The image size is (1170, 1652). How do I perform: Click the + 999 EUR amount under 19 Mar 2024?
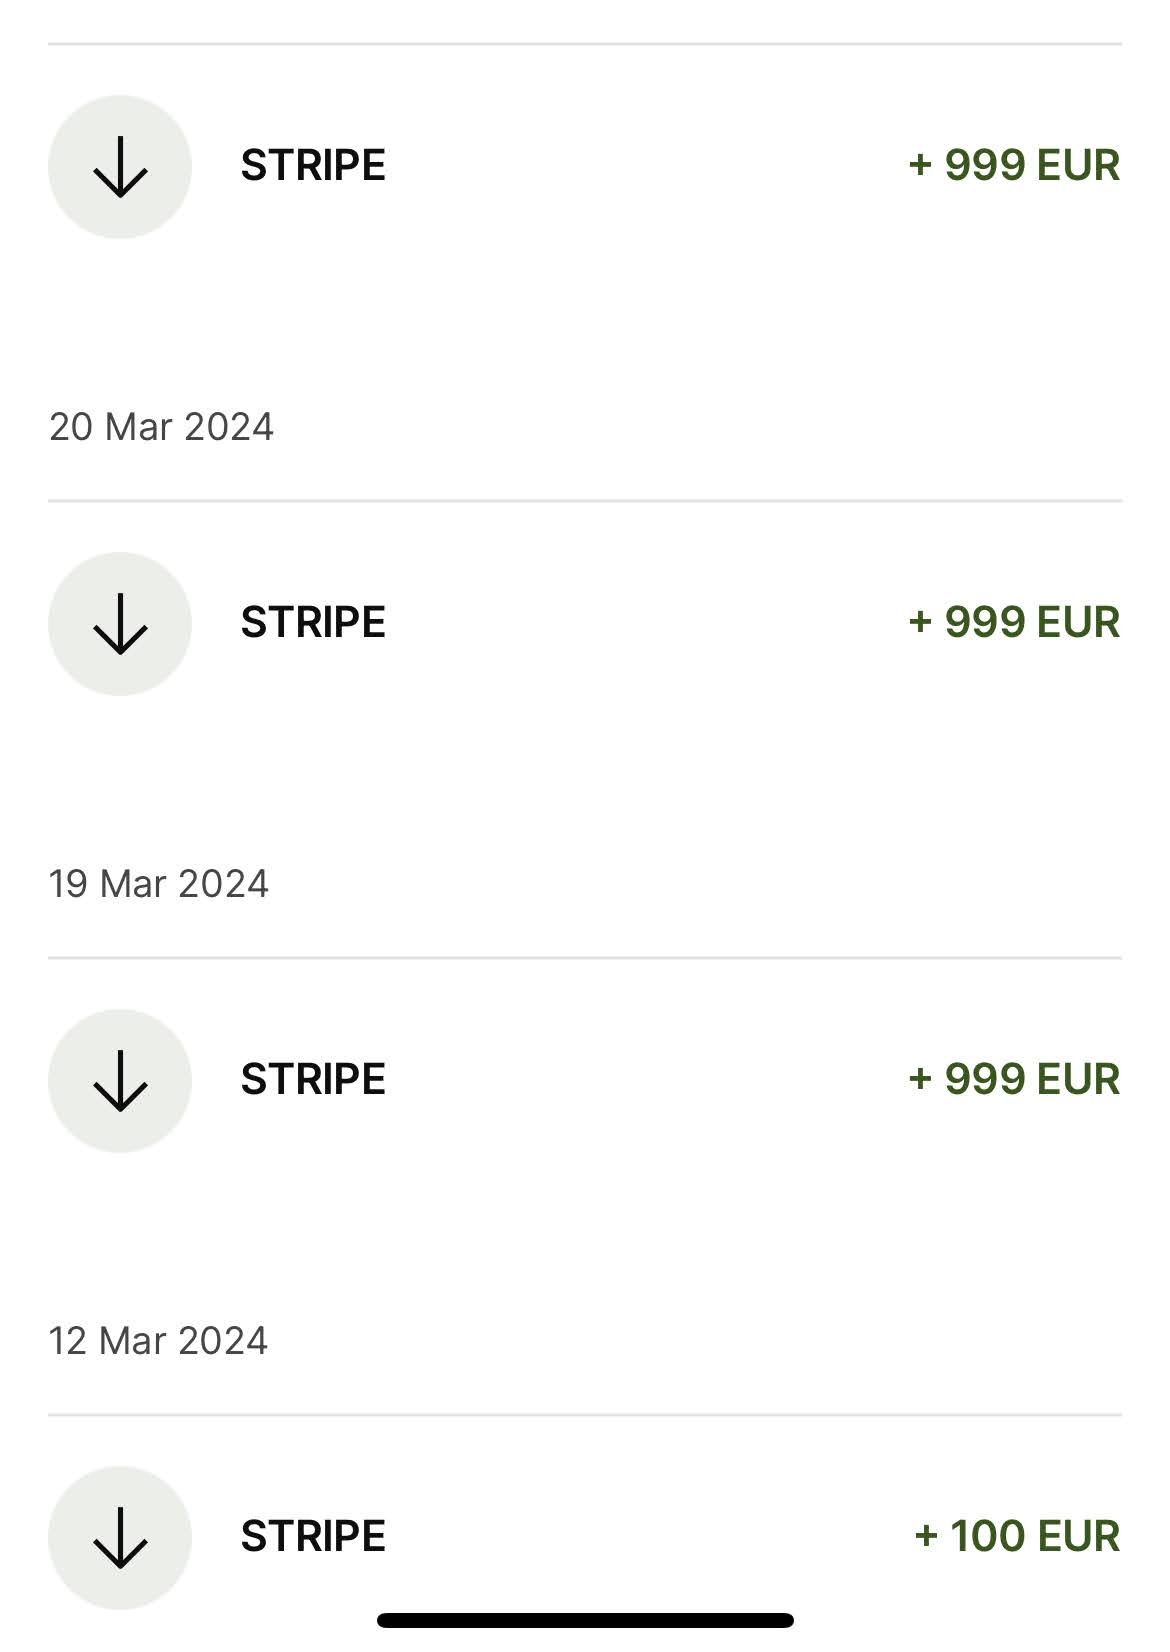(1014, 1080)
